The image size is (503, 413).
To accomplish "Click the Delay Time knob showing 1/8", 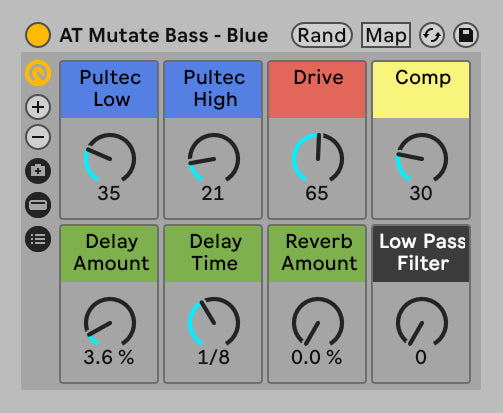I will coord(214,322).
